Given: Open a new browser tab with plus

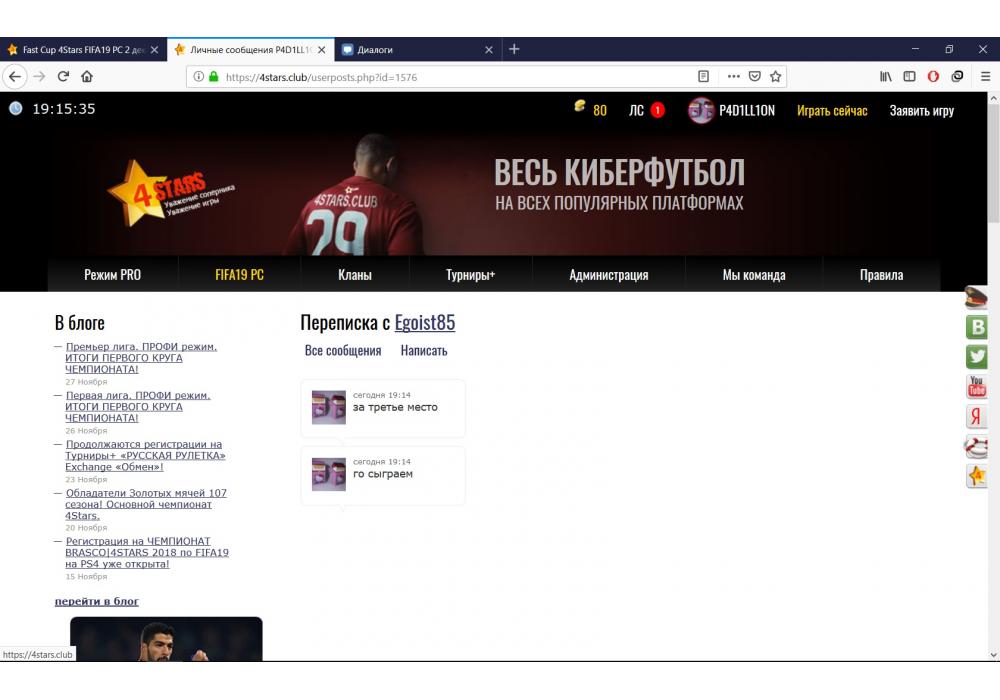Looking at the screenshot, I should 514,49.
